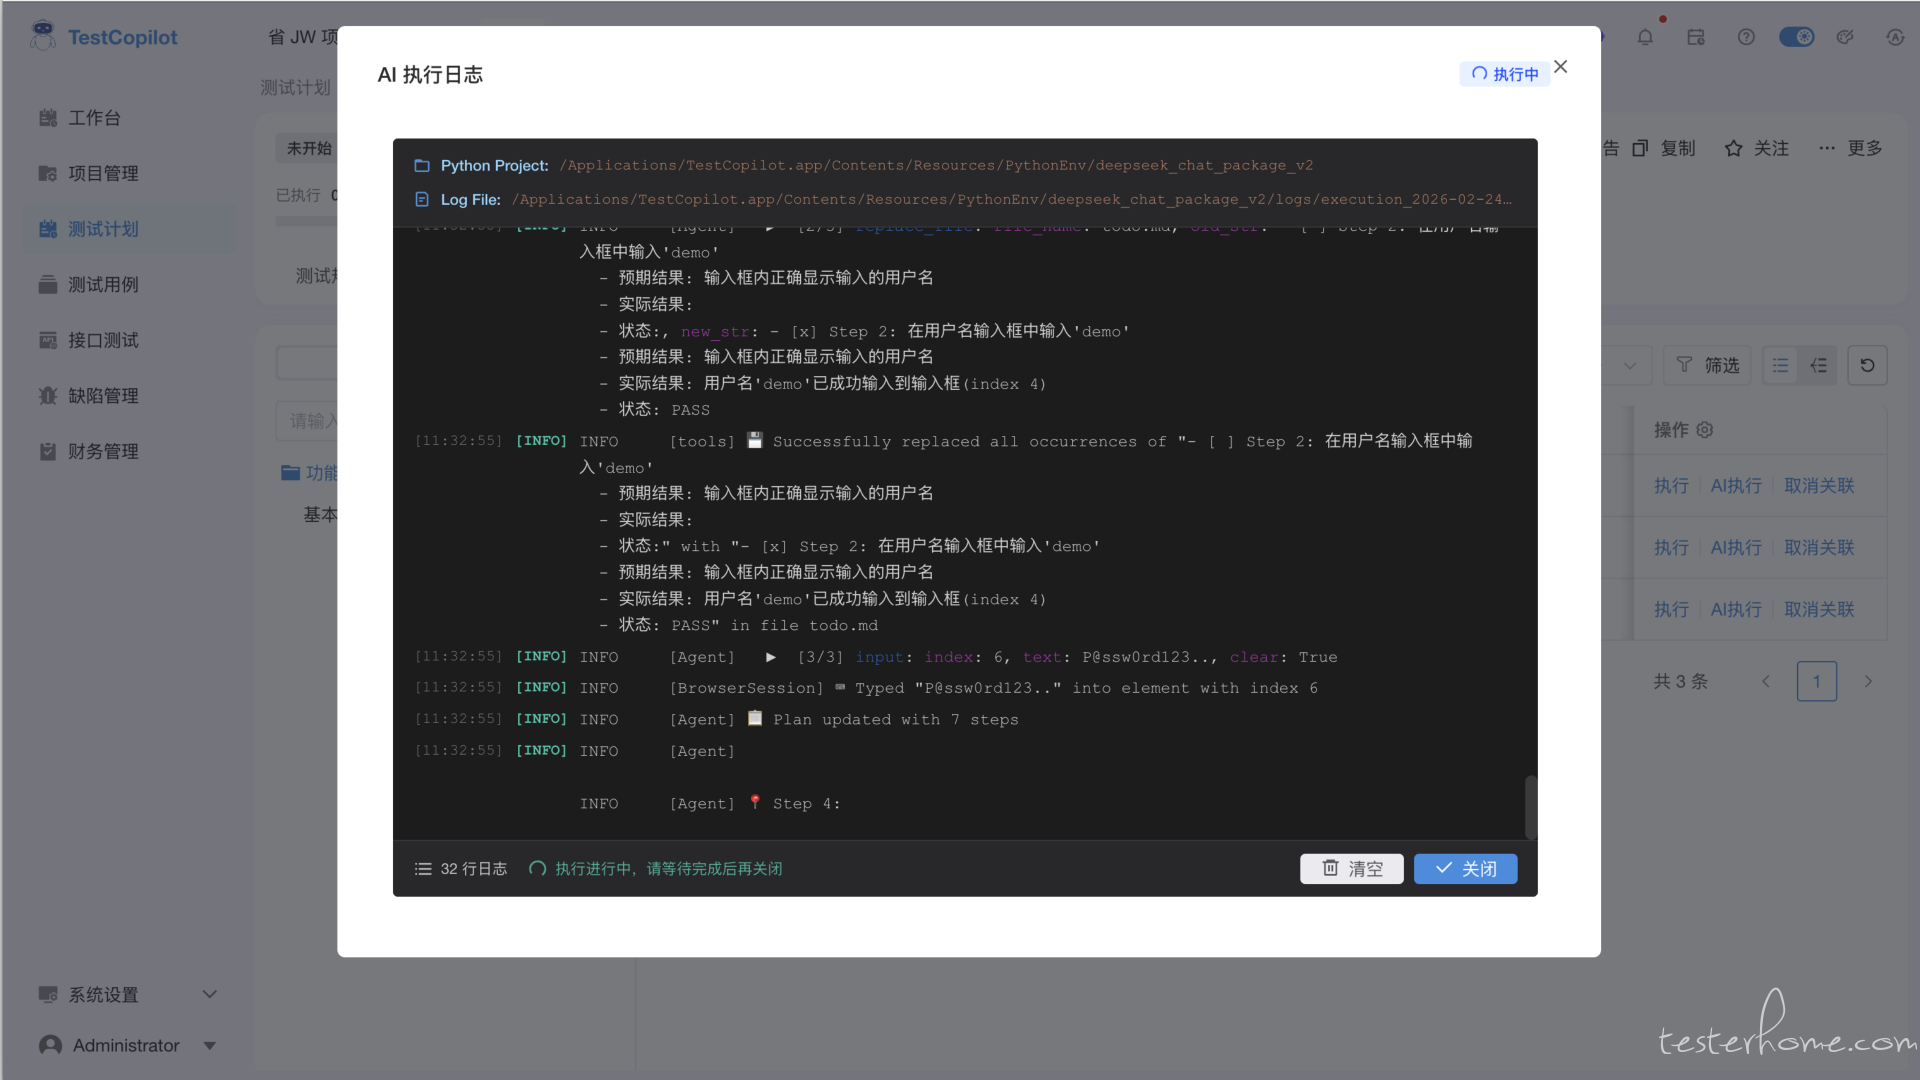This screenshot has width=1920, height=1080.
Task: Click the 筛选 filter button
Action: [x=1707, y=365]
